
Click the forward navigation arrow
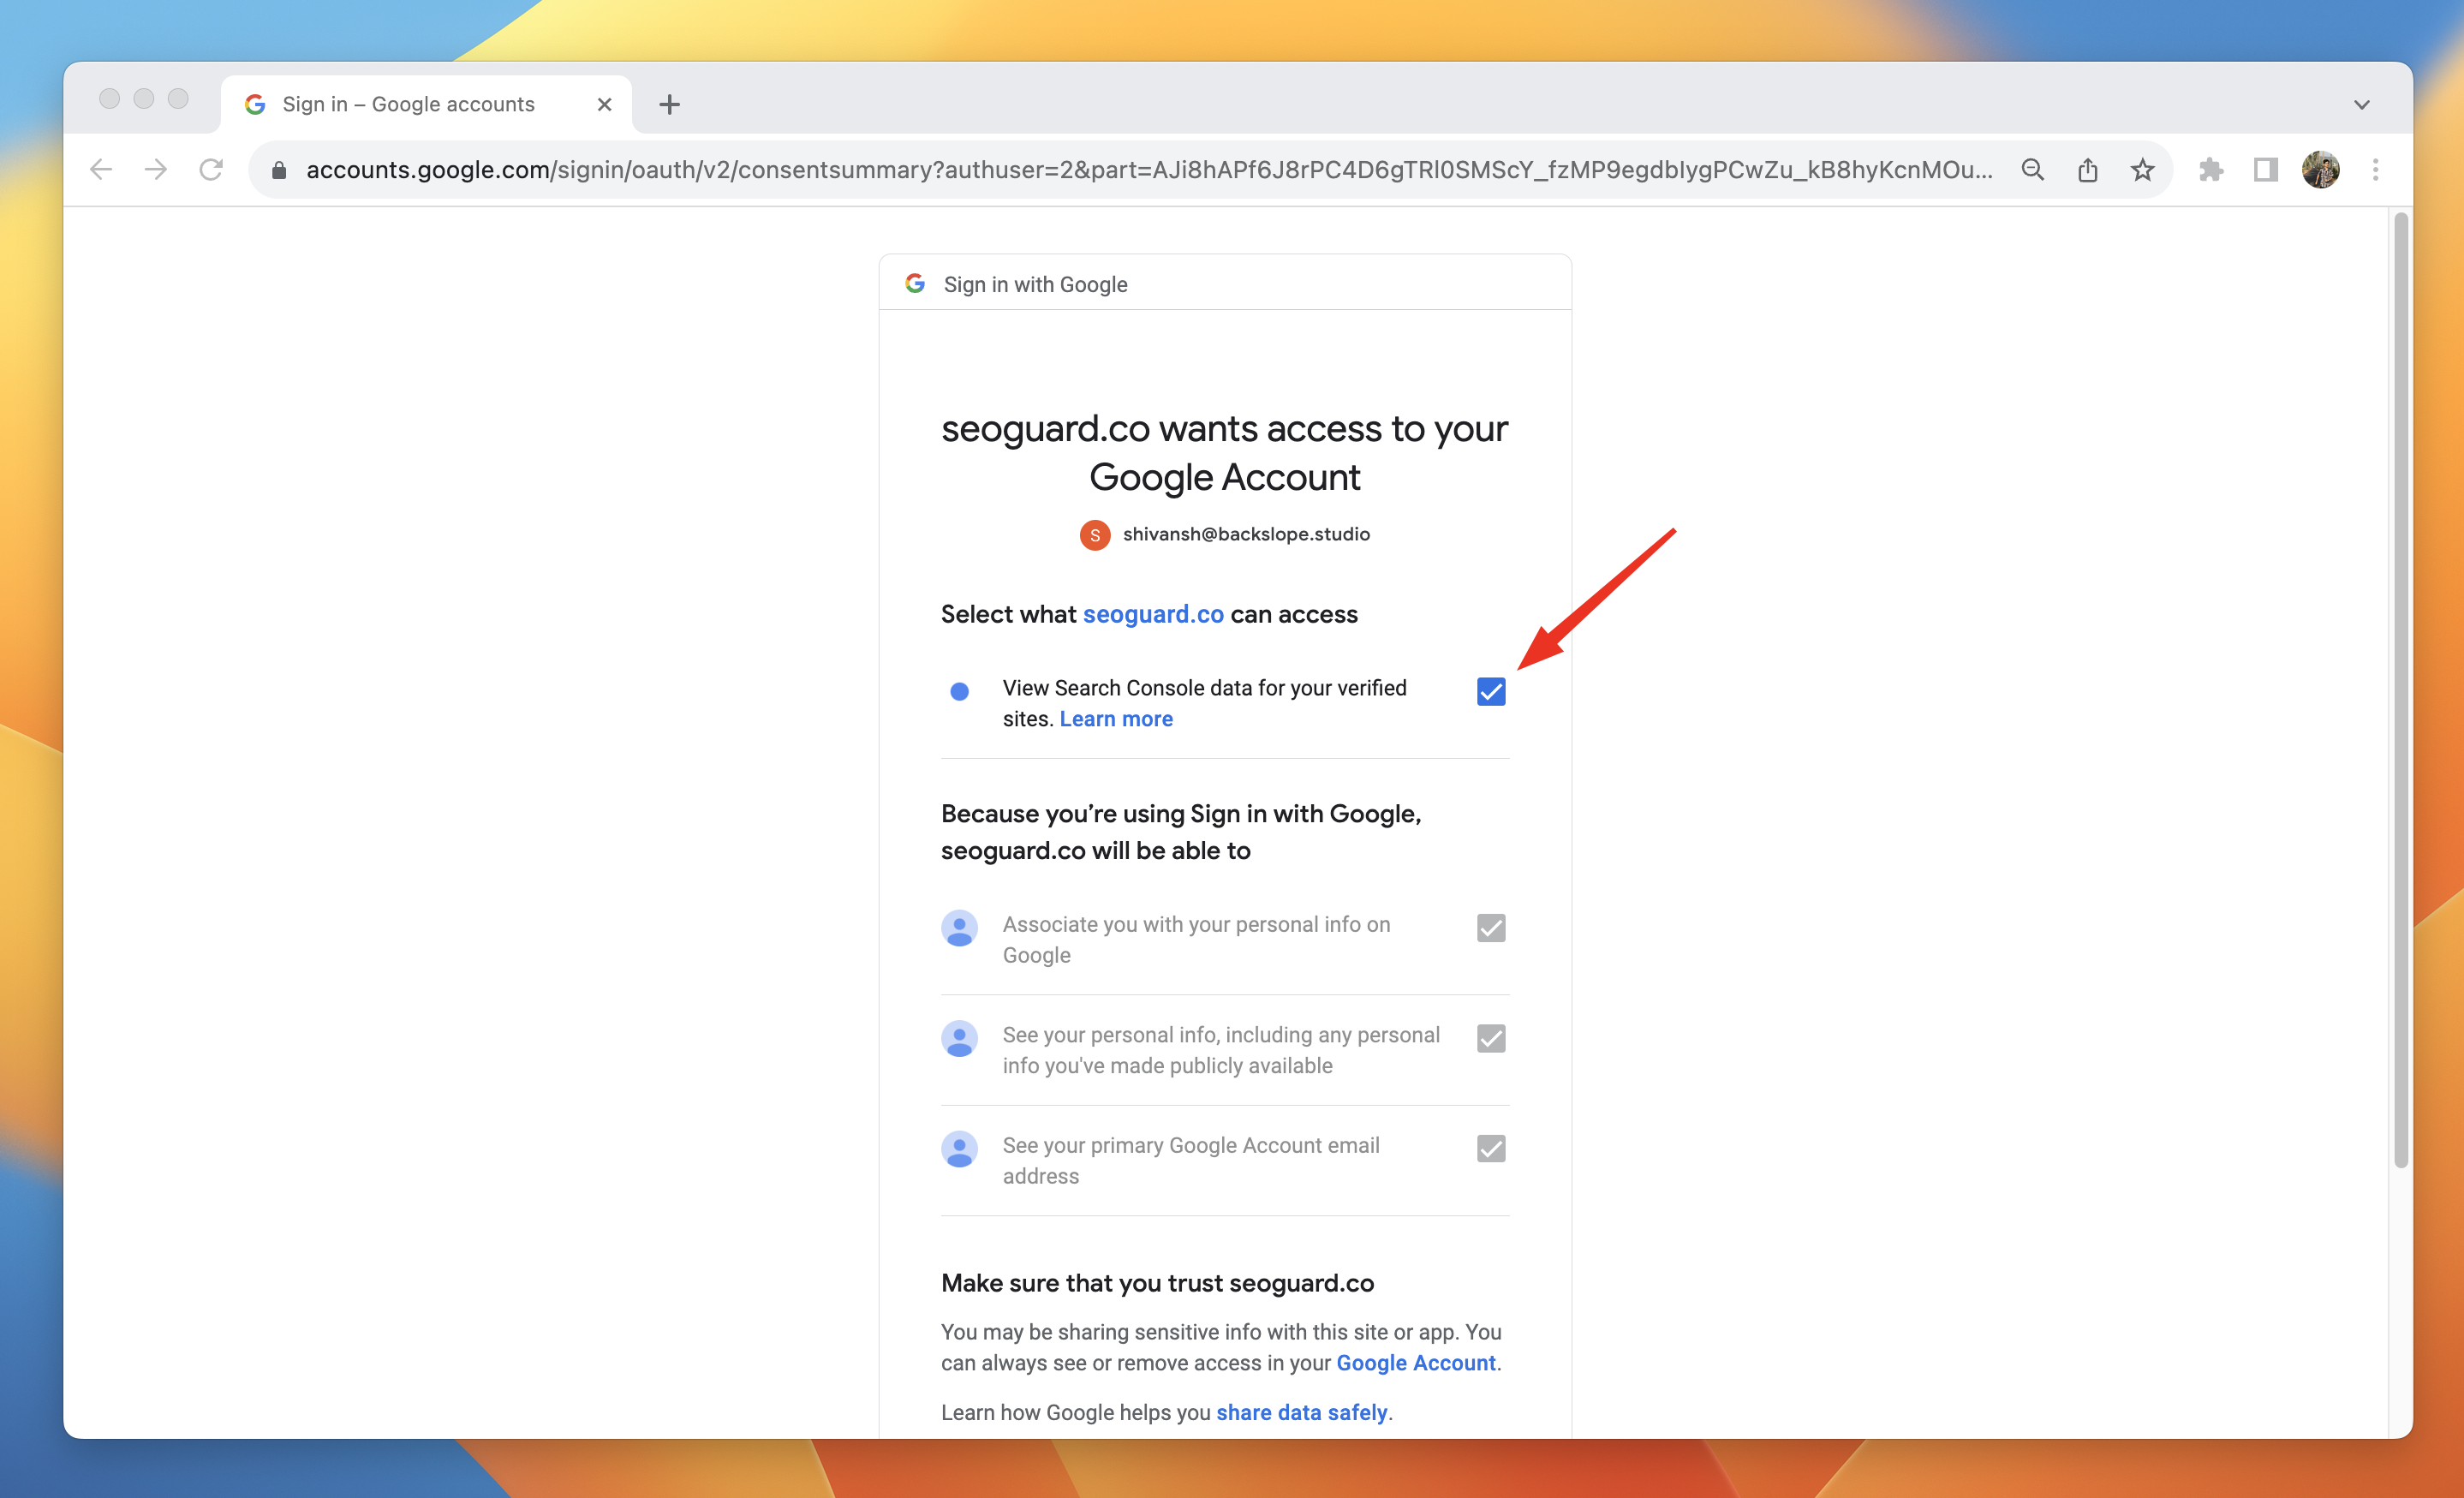click(156, 170)
